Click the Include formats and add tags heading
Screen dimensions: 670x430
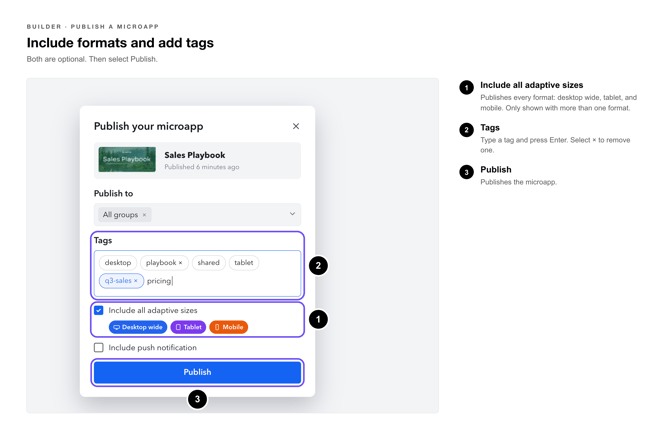click(120, 43)
